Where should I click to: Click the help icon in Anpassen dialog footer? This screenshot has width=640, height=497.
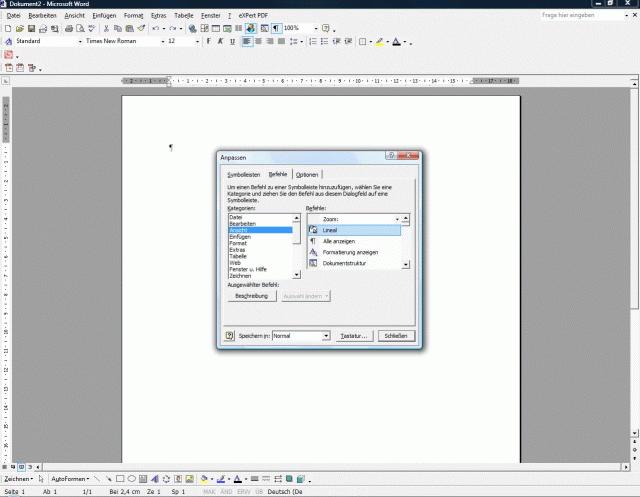pyautogui.click(x=230, y=335)
